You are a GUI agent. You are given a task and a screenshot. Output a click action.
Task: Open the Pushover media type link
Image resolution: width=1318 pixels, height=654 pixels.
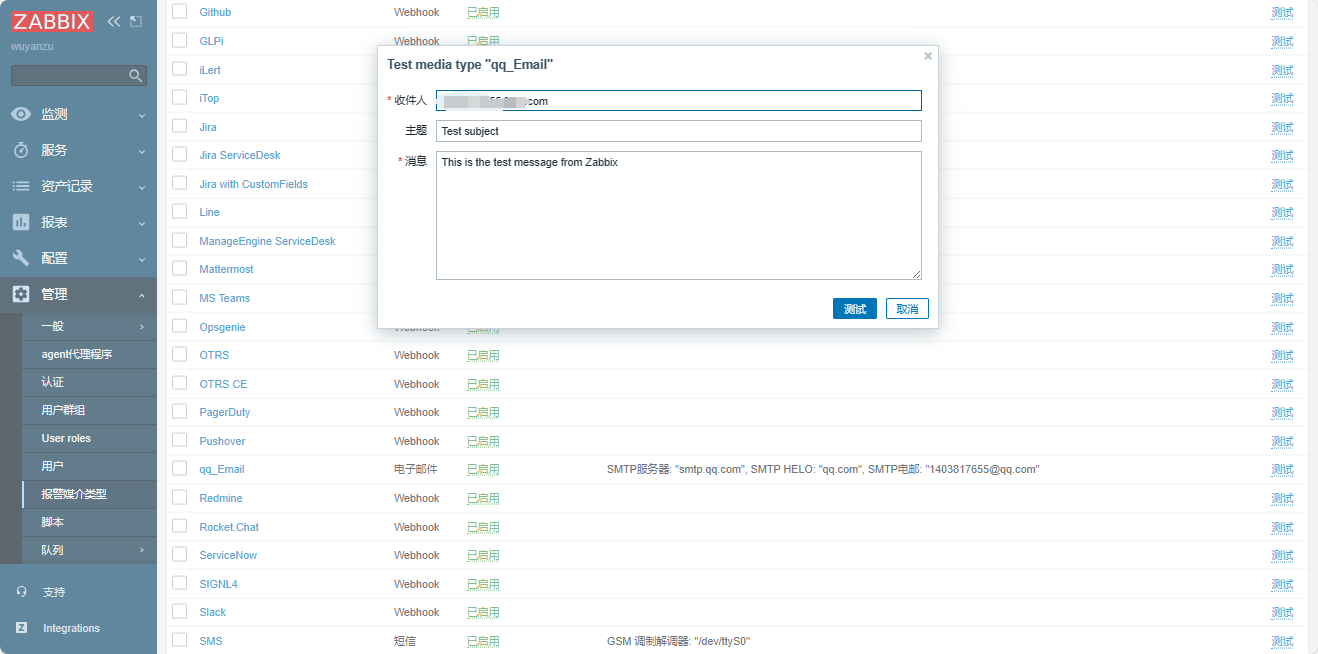pos(222,441)
